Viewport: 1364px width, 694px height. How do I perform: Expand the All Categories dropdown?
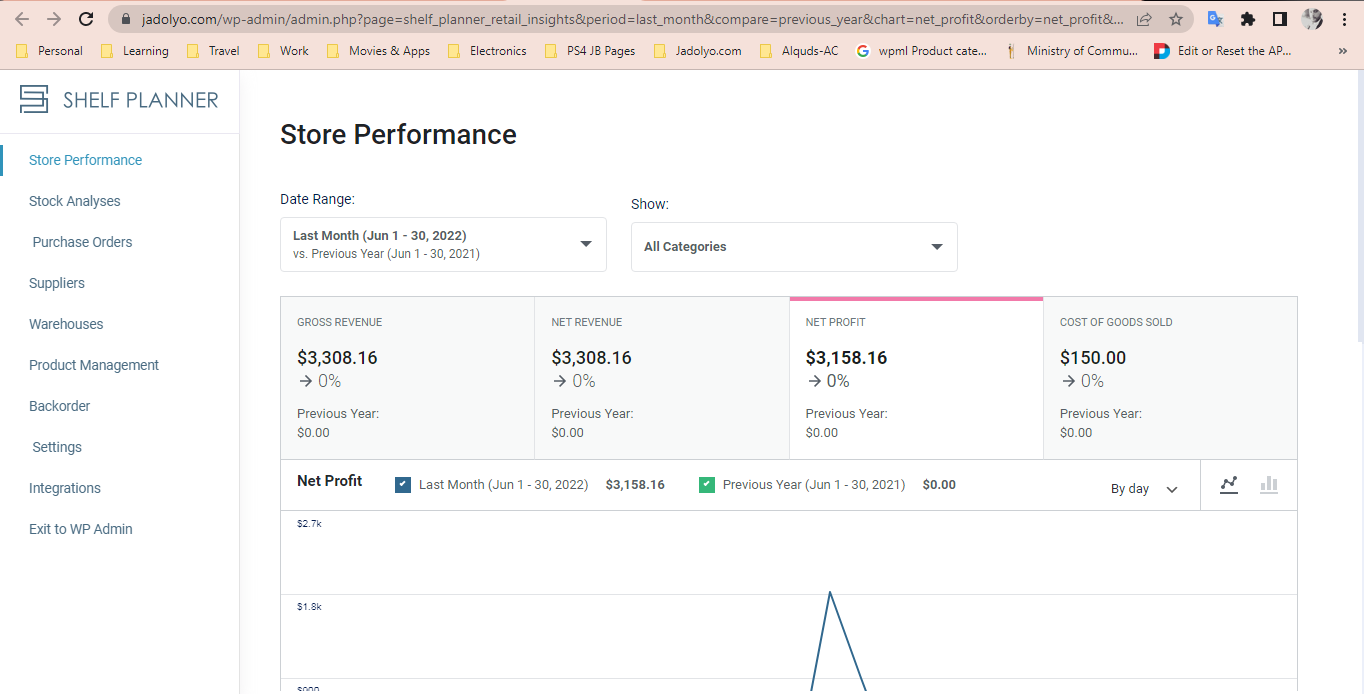[794, 247]
